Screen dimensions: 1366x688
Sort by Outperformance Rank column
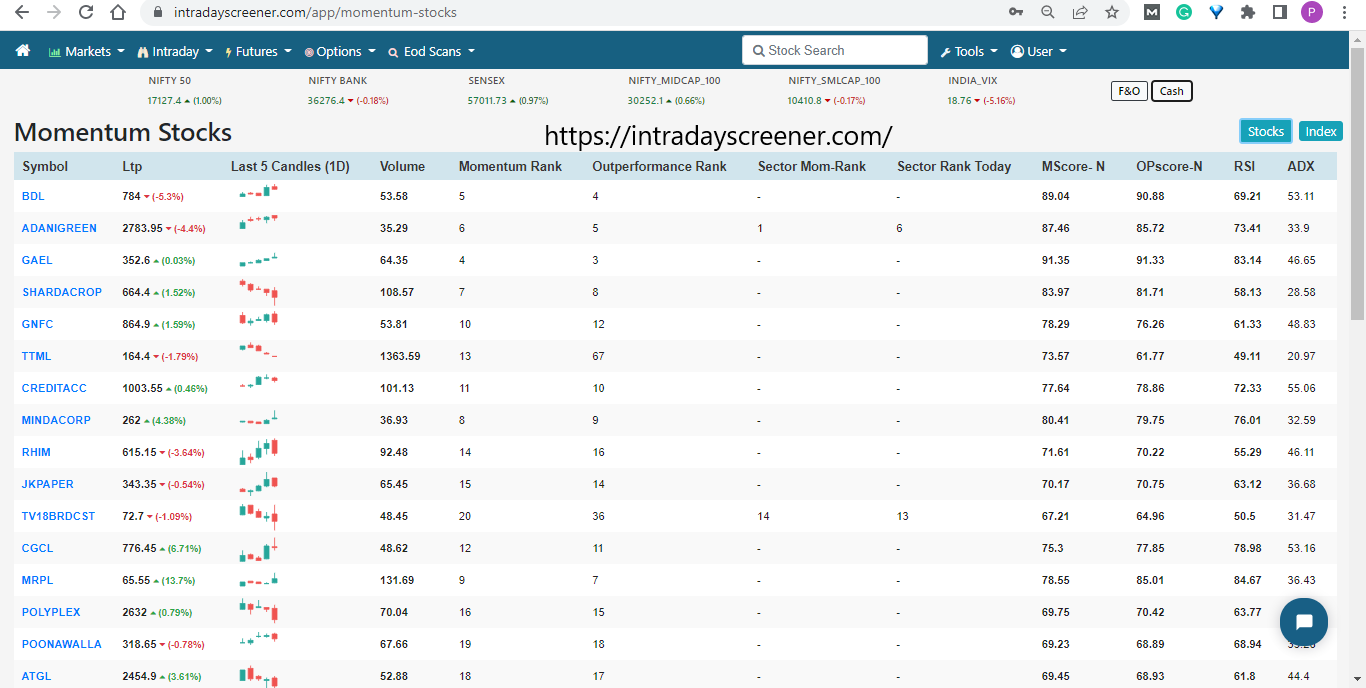coord(659,167)
